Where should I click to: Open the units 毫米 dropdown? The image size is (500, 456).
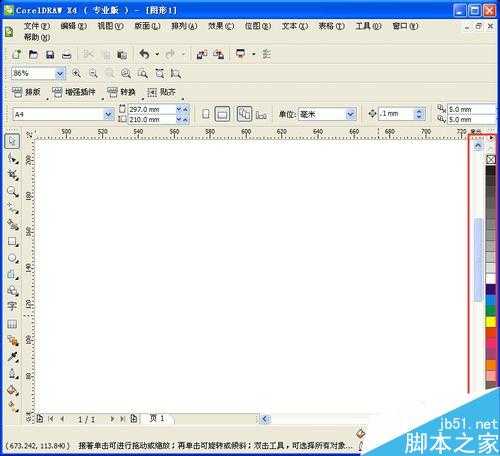point(350,115)
